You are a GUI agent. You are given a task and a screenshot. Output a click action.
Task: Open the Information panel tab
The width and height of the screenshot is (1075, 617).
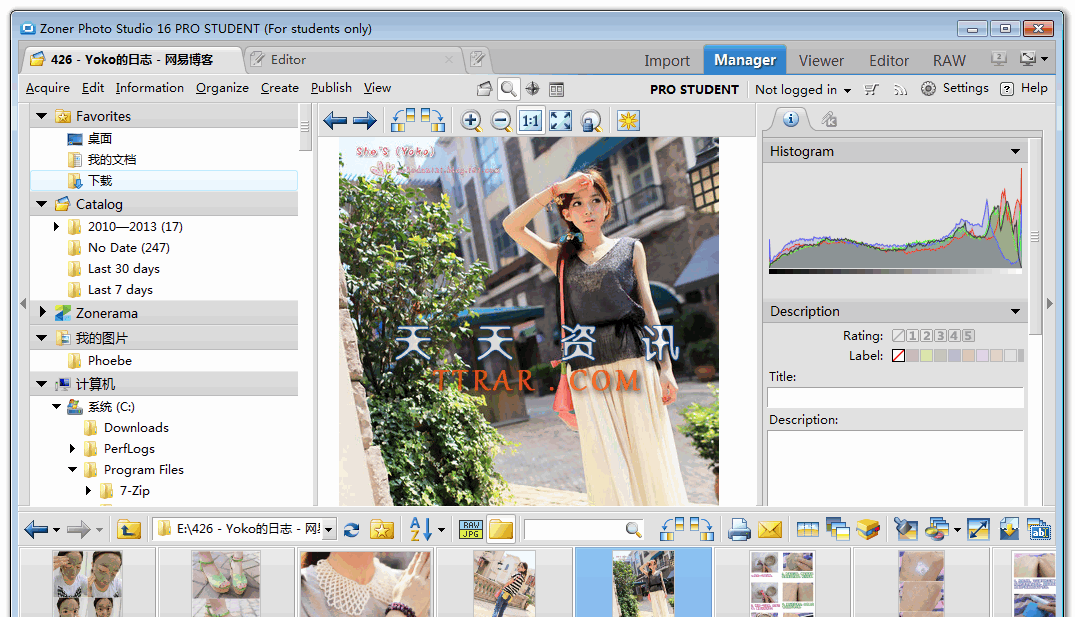click(790, 119)
